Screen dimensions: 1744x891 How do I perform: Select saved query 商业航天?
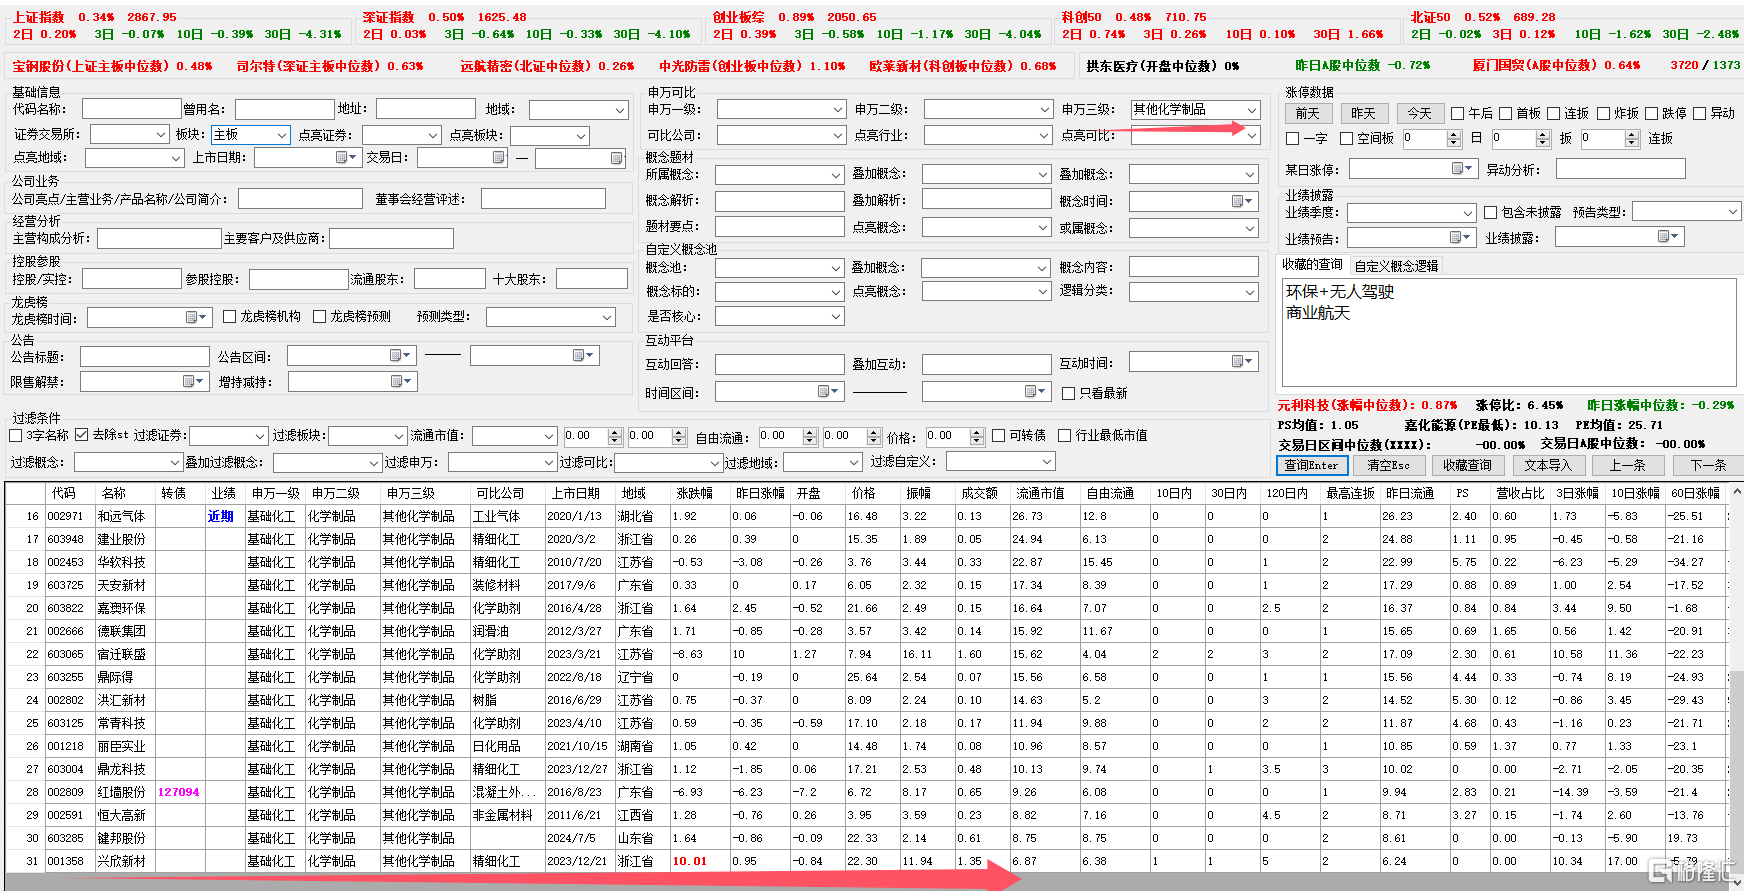pos(1317,313)
